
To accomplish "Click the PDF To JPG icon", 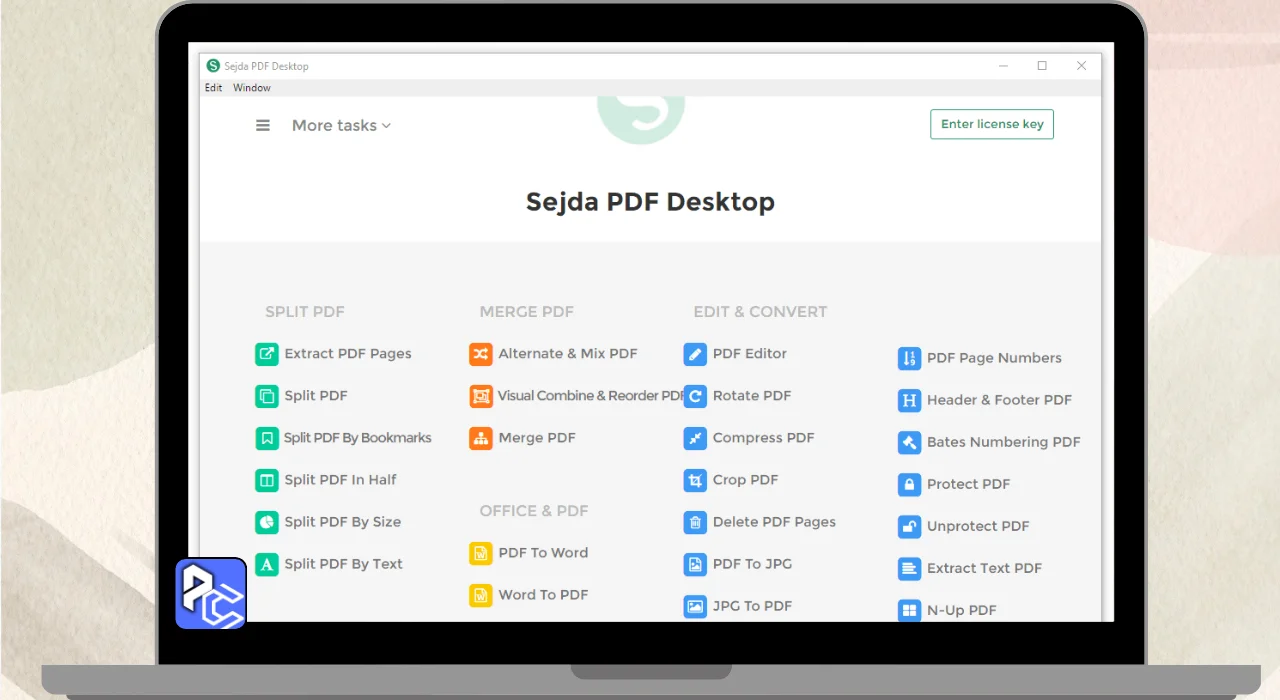I will pyautogui.click(x=695, y=564).
